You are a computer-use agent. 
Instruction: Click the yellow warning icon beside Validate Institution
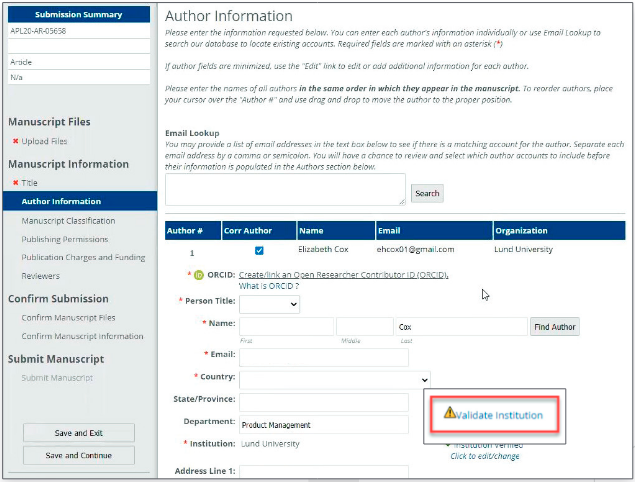click(449, 412)
